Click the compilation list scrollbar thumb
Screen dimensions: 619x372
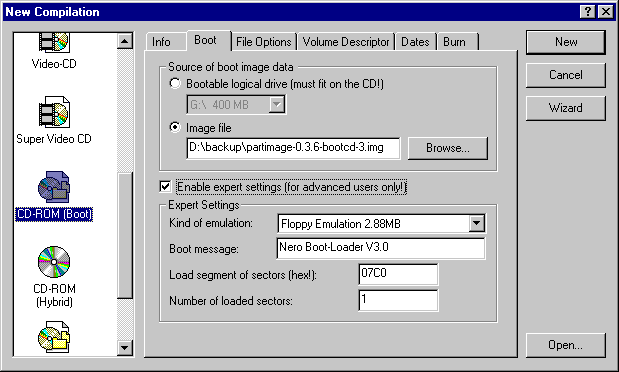click(125, 235)
